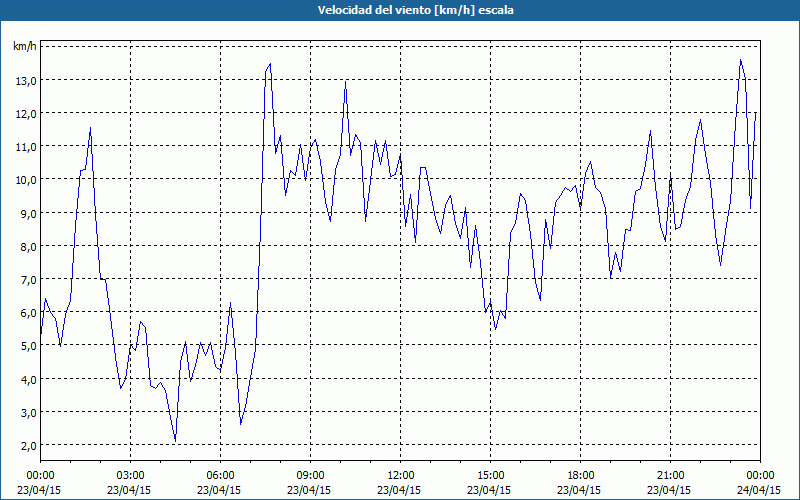800x500 pixels.
Task: Click the 18:00 time label
Action: (x=581, y=476)
